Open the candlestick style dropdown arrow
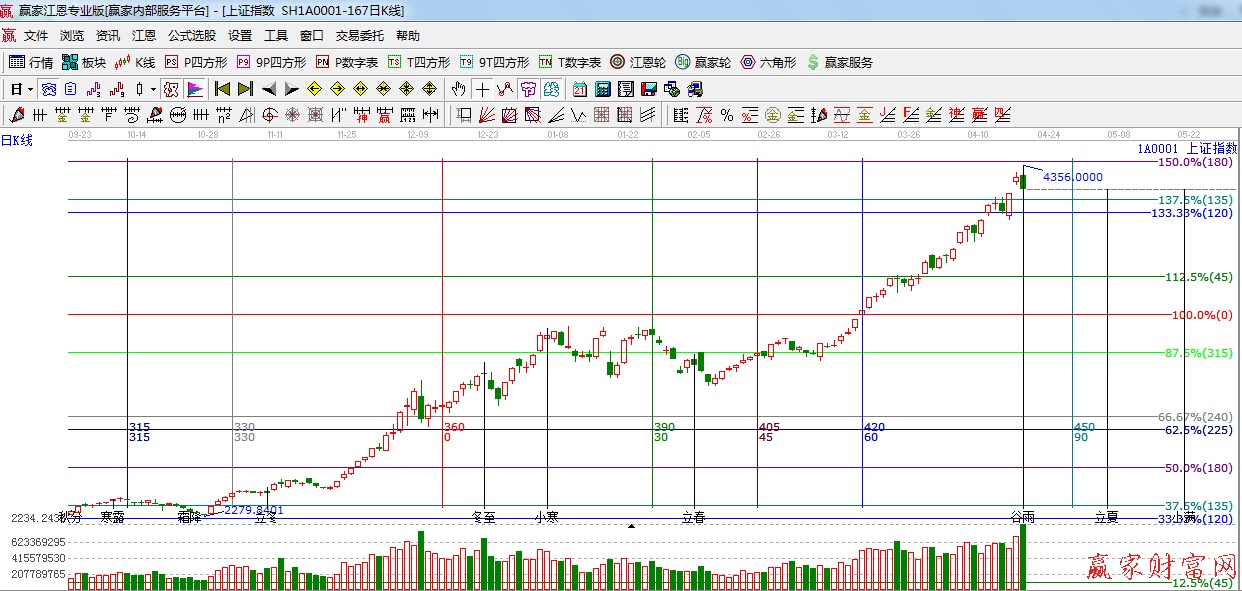1242x591 pixels. point(153,89)
